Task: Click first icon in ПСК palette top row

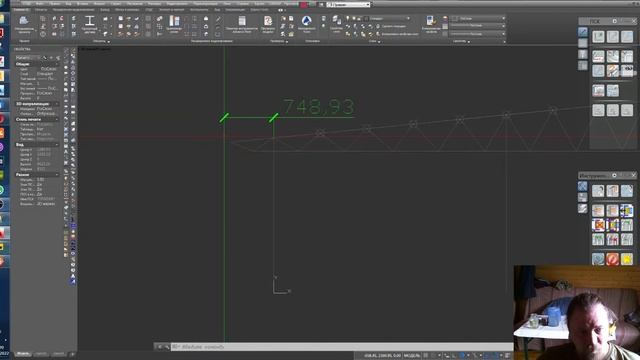Action: pos(598,37)
